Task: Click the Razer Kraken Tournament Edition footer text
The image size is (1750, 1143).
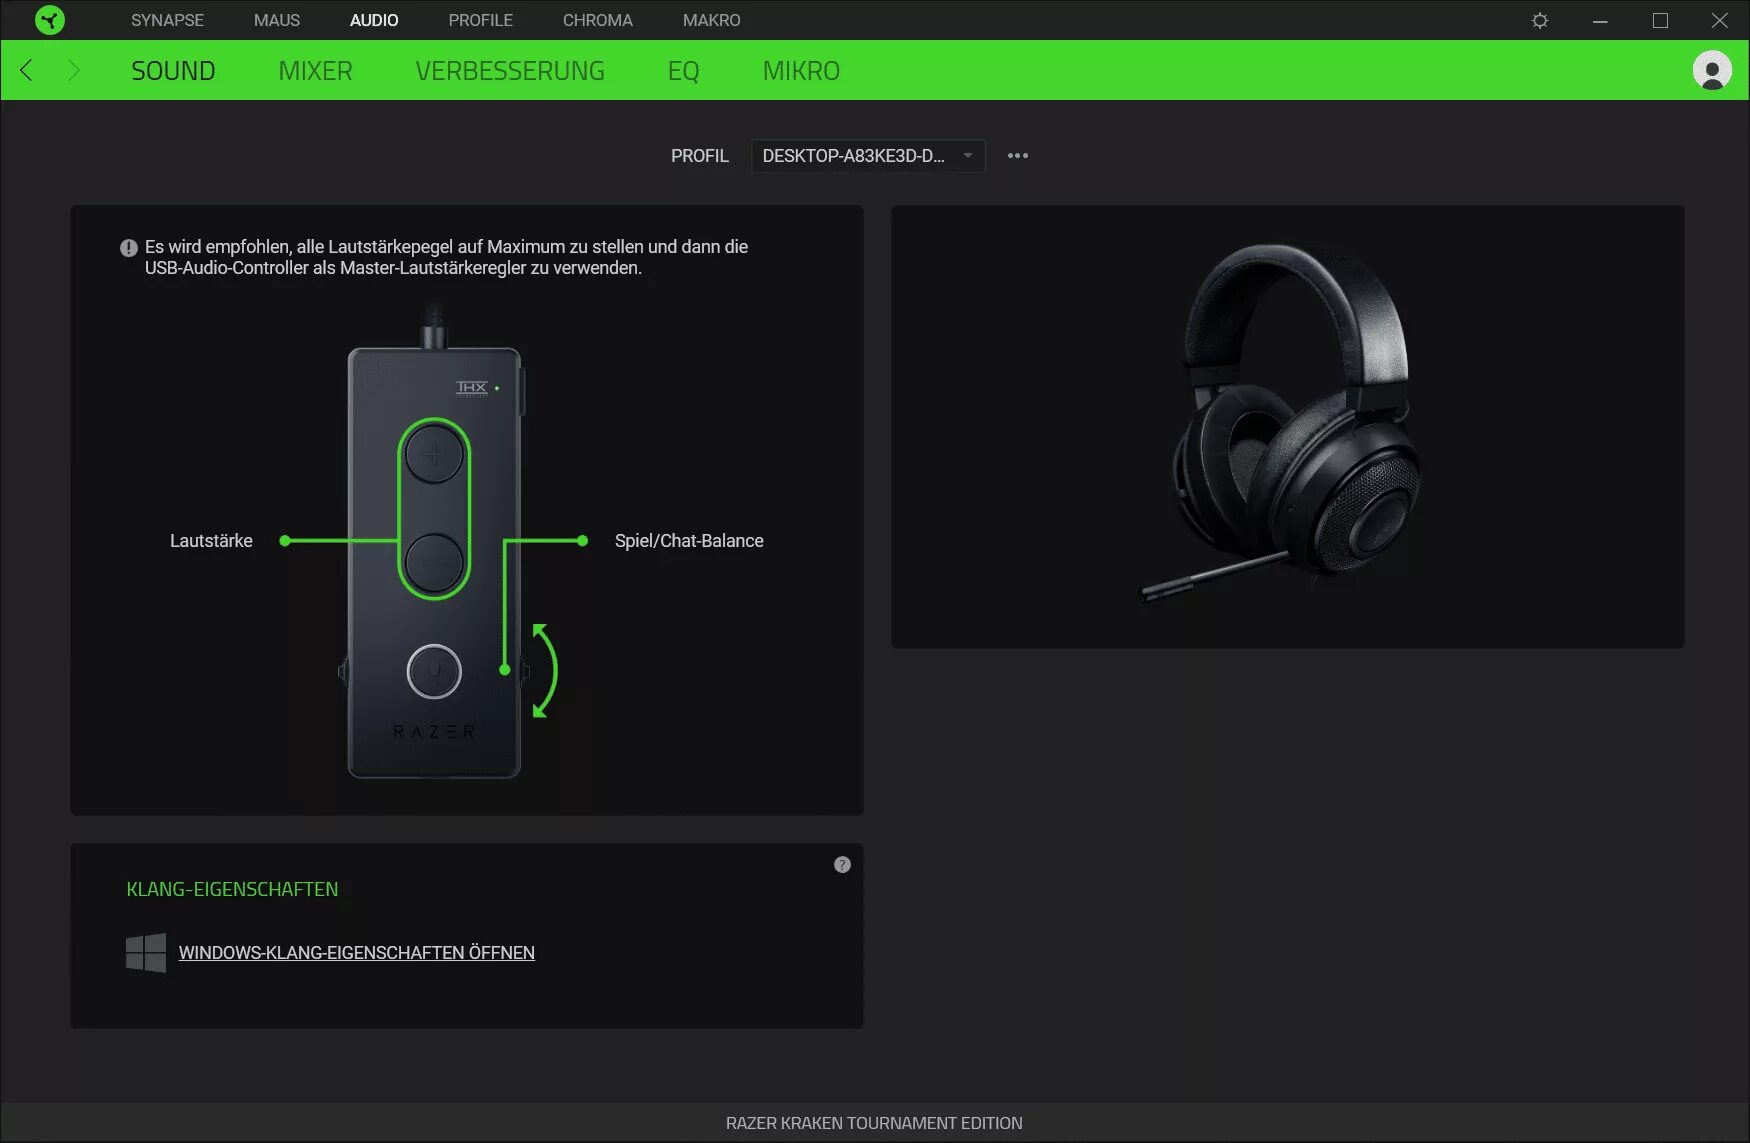Action: pos(874,1123)
